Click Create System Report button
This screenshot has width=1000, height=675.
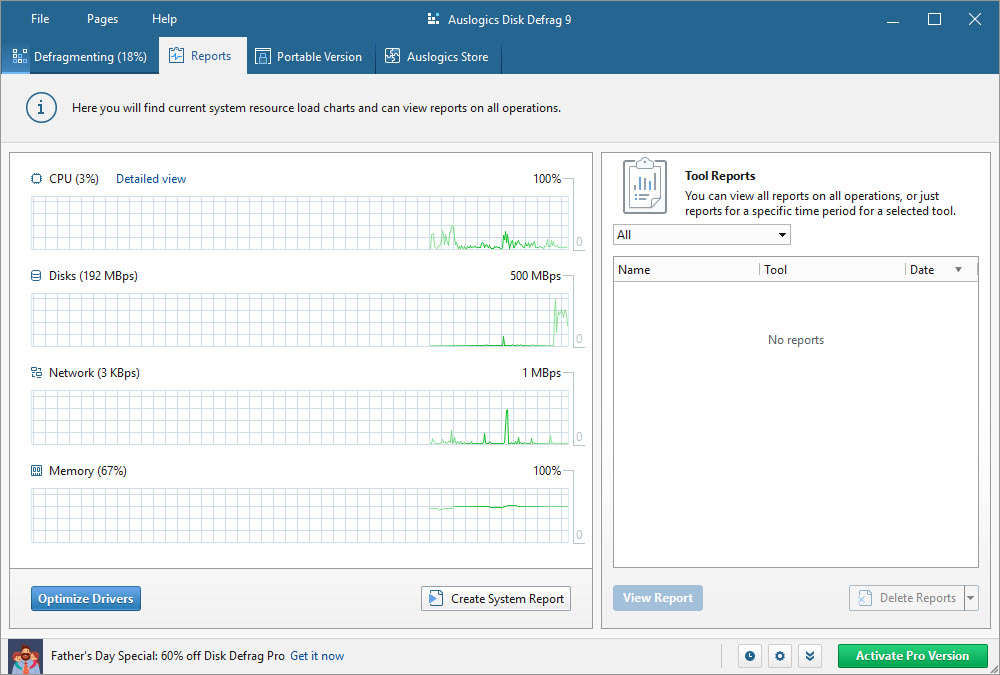pyautogui.click(x=496, y=598)
